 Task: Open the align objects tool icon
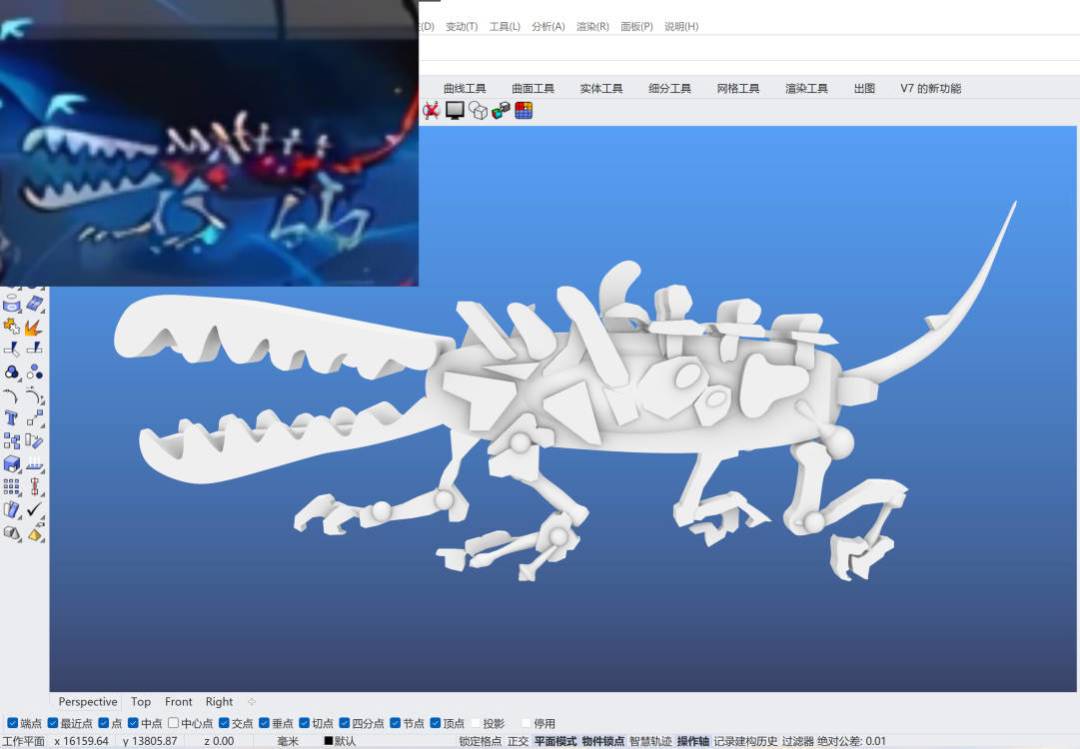click(x=12, y=441)
